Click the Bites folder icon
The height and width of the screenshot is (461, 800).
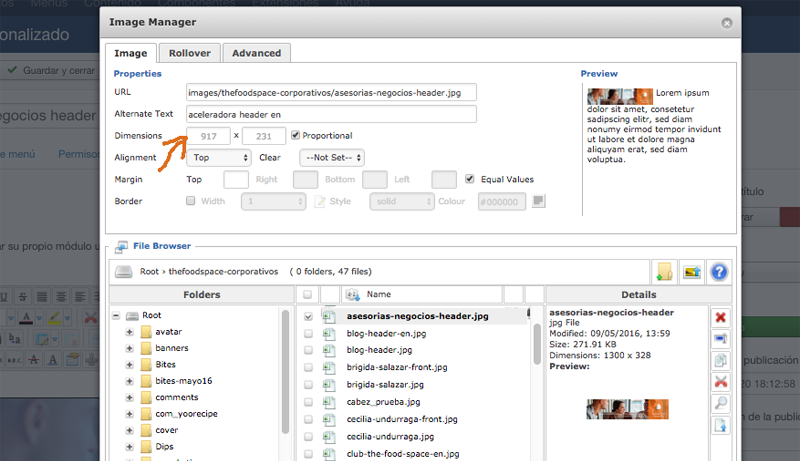(x=146, y=364)
